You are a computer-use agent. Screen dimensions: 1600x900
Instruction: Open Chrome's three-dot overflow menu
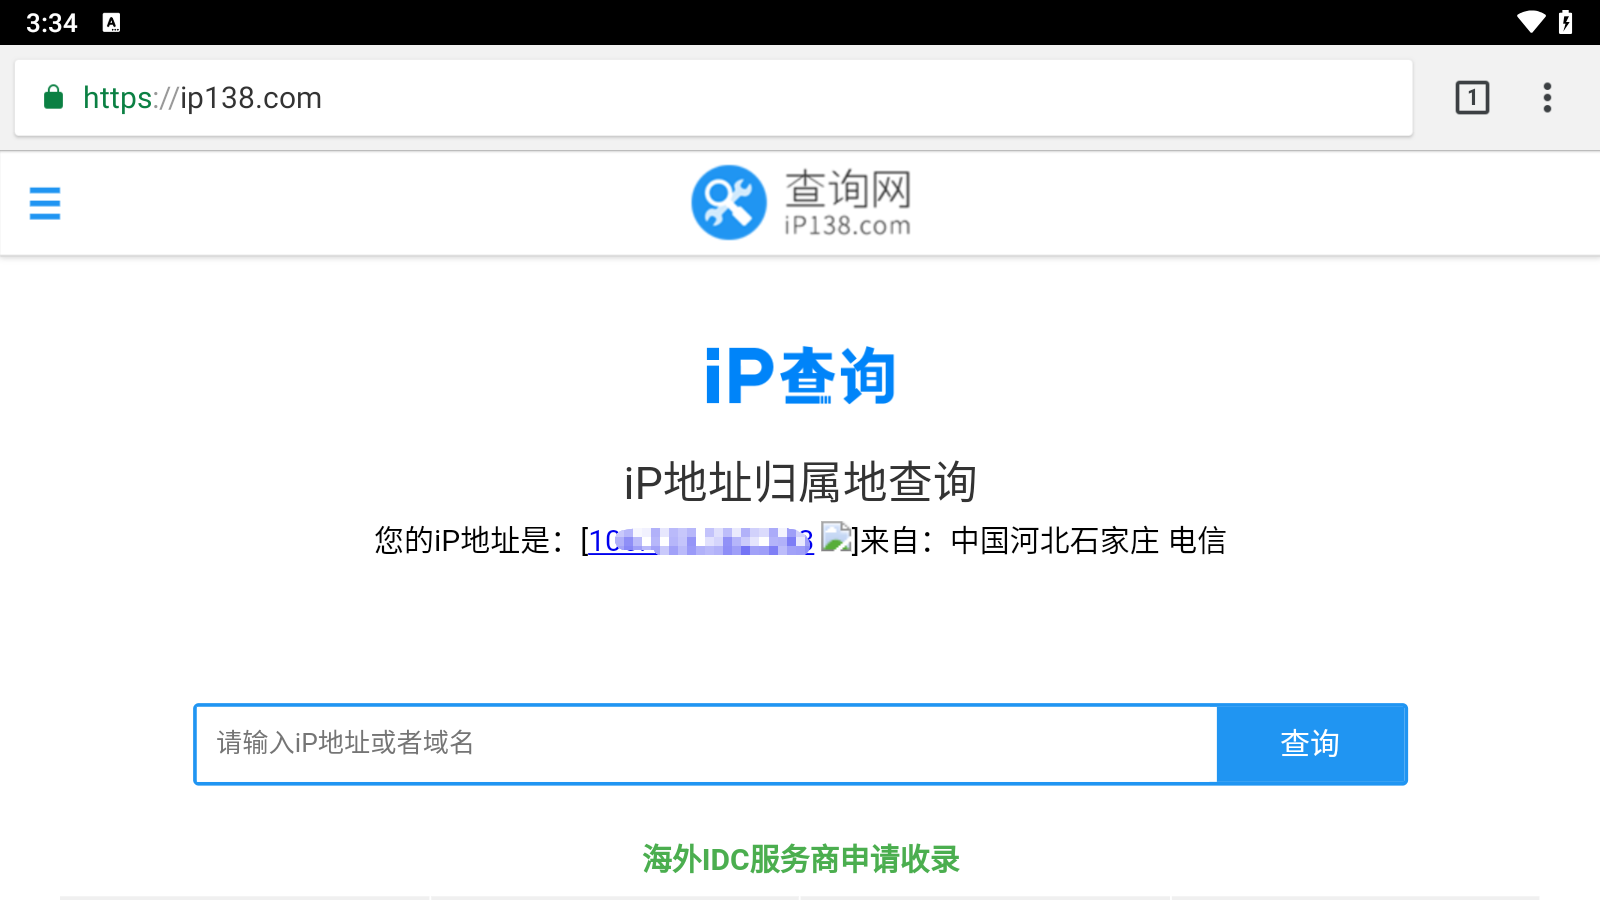coord(1547,97)
